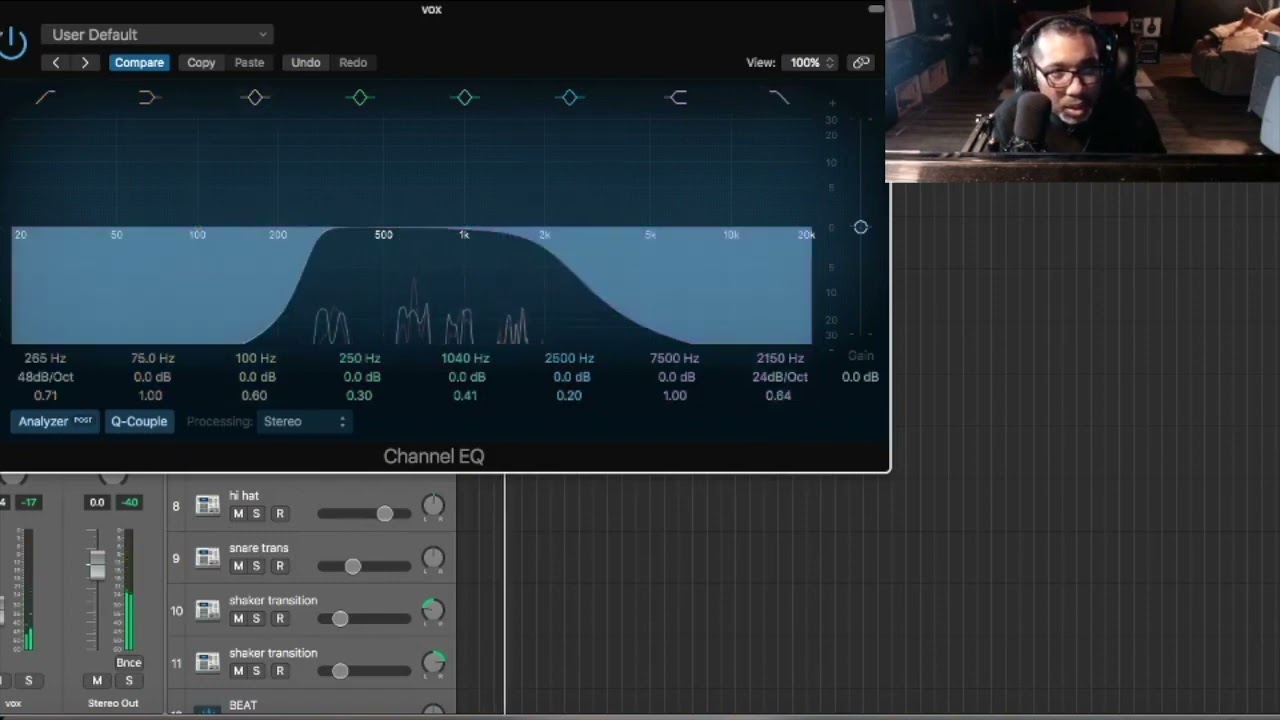The width and height of the screenshot is (1280, 720).
Task: Click track 11 shaker transition instrument icon
Action: (207, 661)
